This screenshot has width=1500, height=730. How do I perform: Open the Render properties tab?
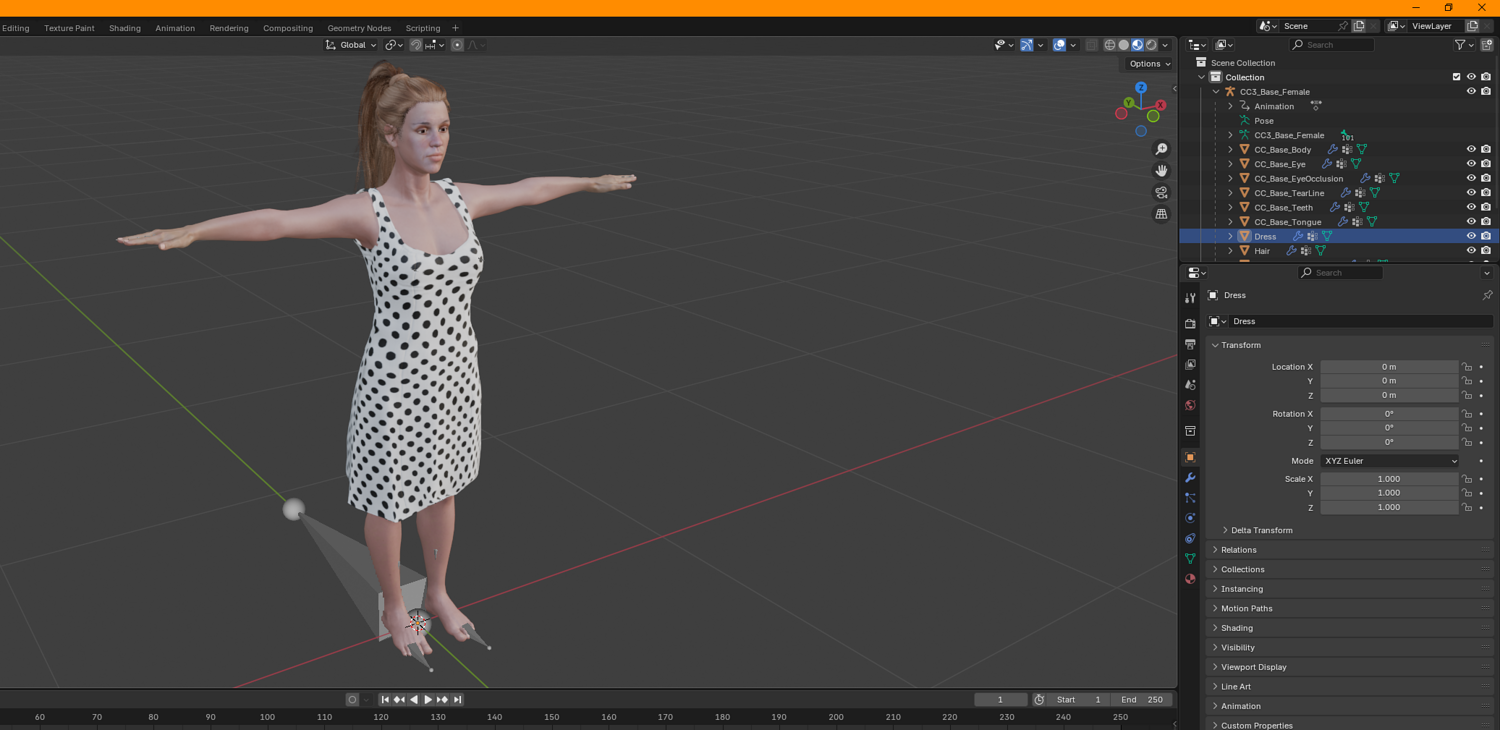pyautogui.click(x=1190, y=324)
